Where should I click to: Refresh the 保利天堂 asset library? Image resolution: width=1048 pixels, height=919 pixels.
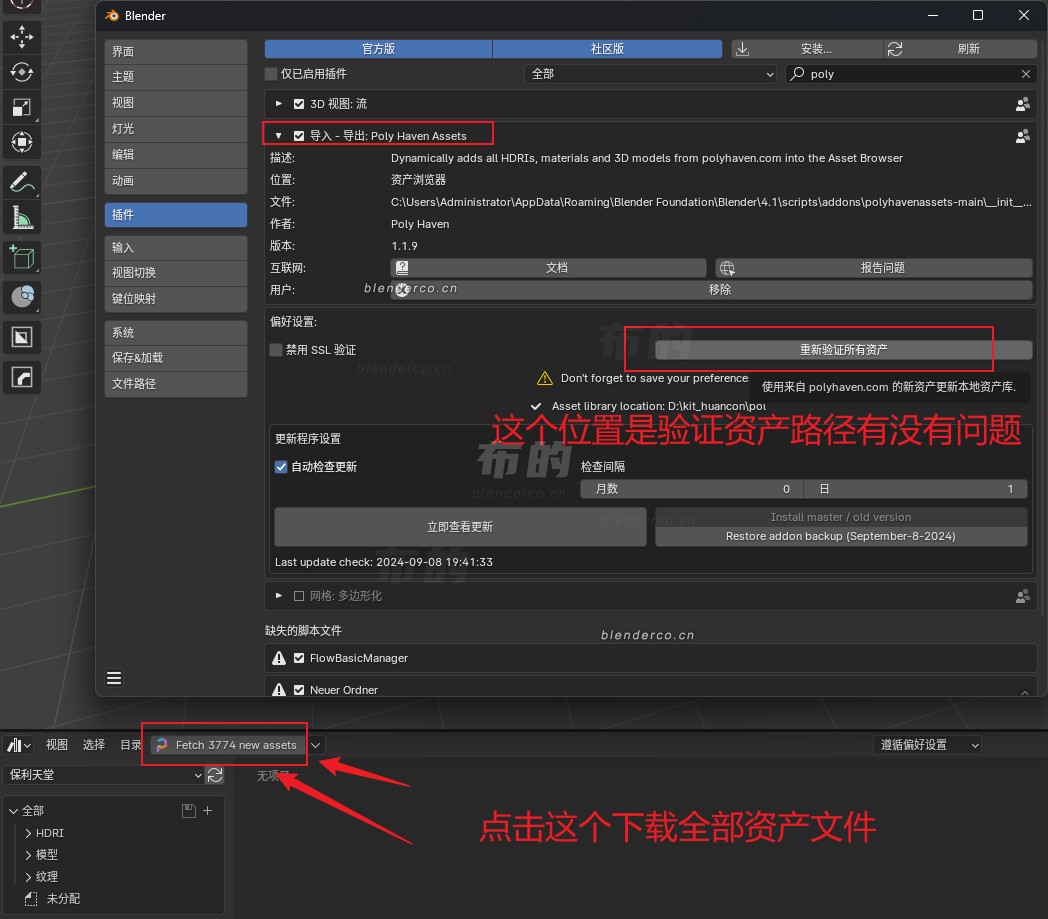[x=215, y=775]
